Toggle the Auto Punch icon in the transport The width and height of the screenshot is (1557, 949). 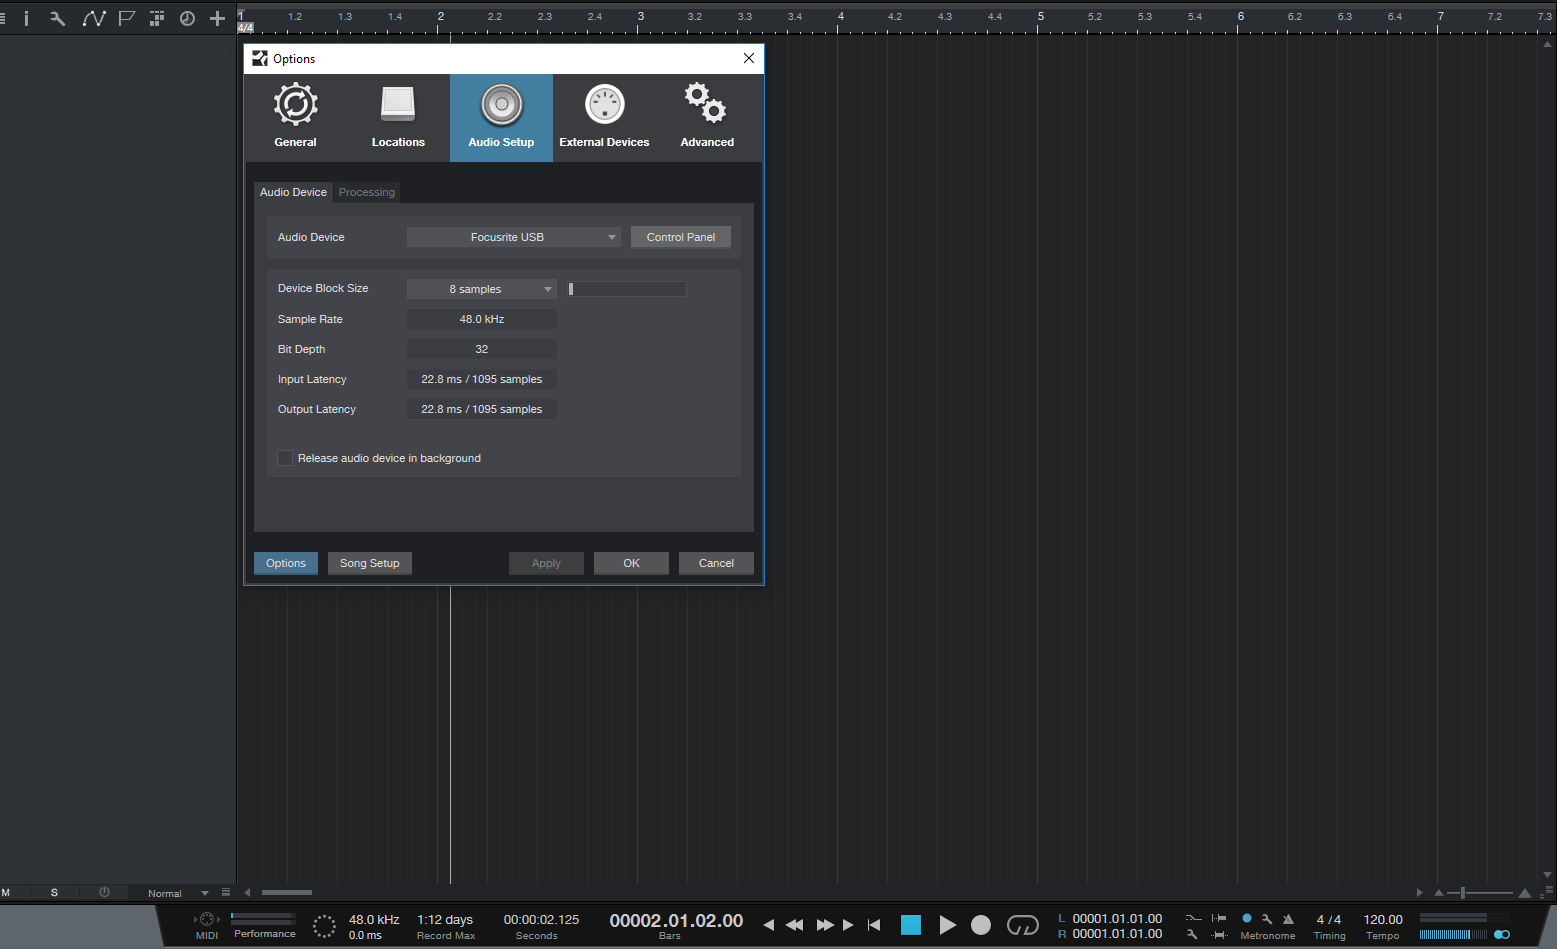coord(1193,918)
